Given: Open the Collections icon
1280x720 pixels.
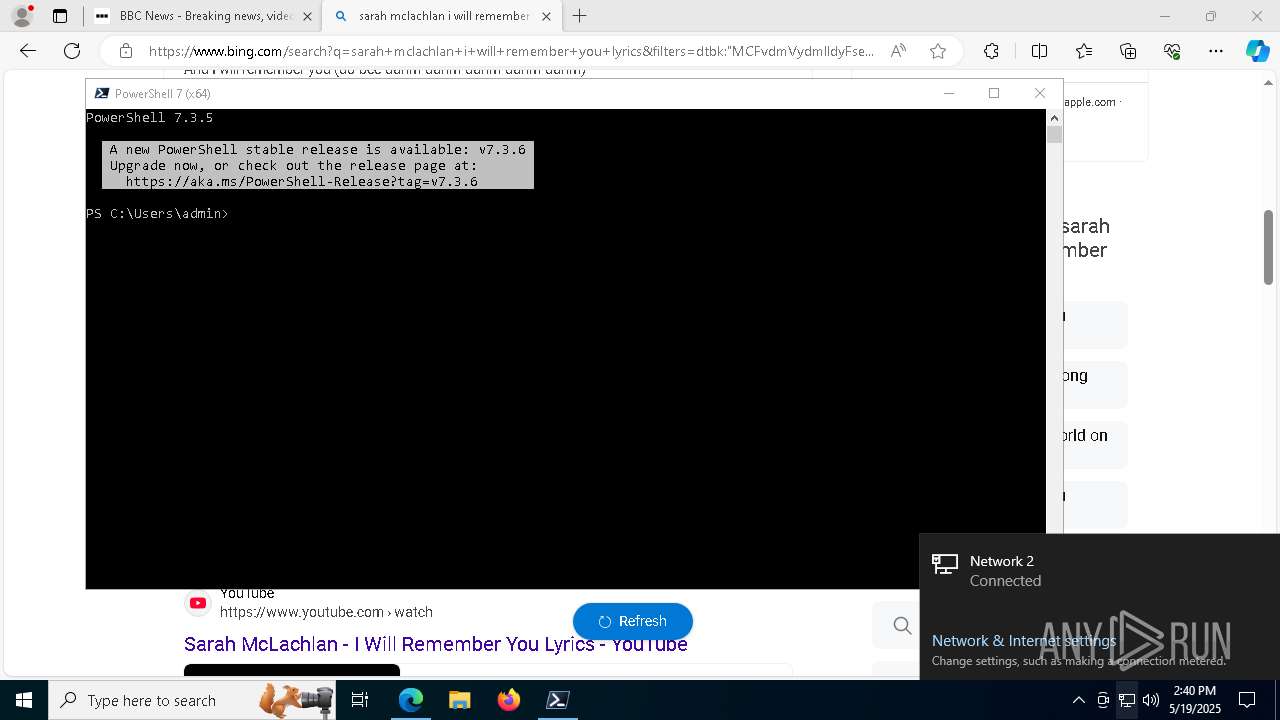Looking at the screenshot, I should (x=1128, y=51).
